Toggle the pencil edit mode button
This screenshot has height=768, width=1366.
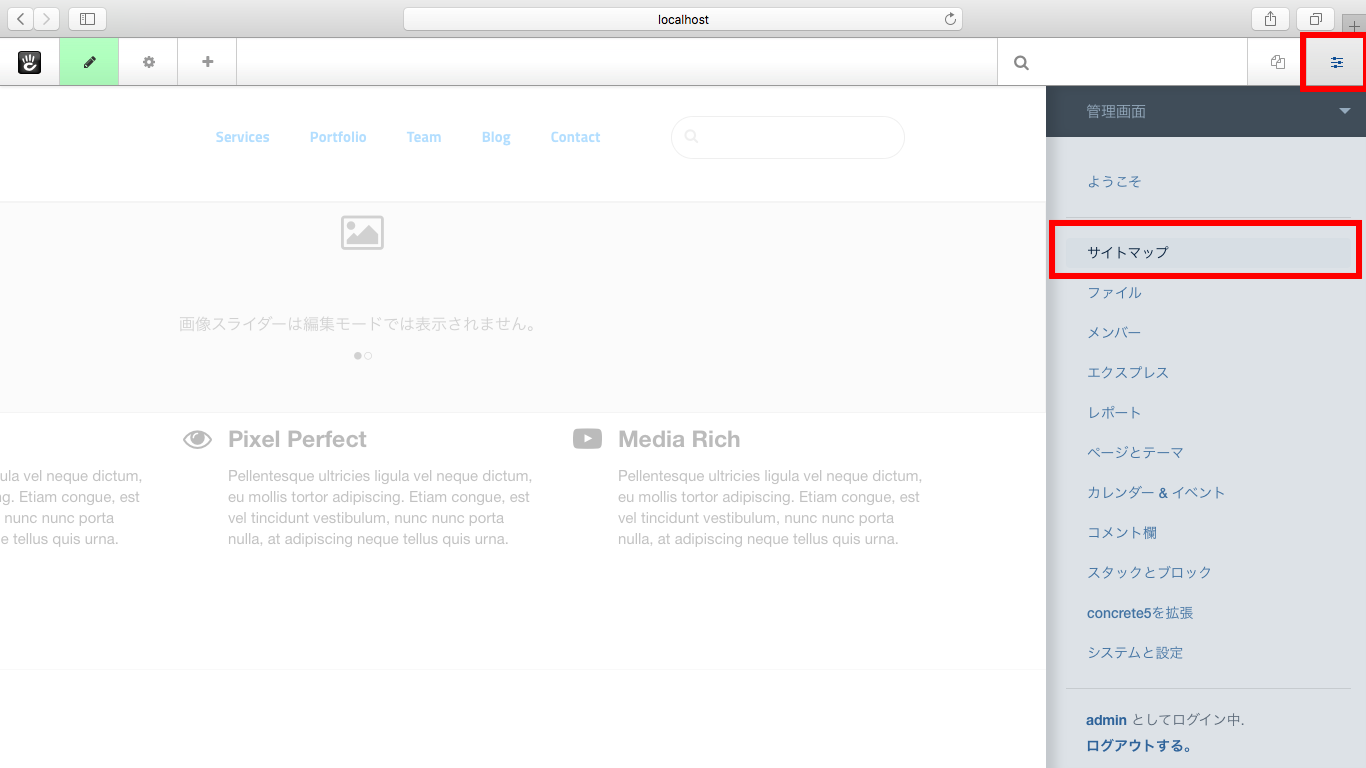pyautogui.click(x=89, y=62)
